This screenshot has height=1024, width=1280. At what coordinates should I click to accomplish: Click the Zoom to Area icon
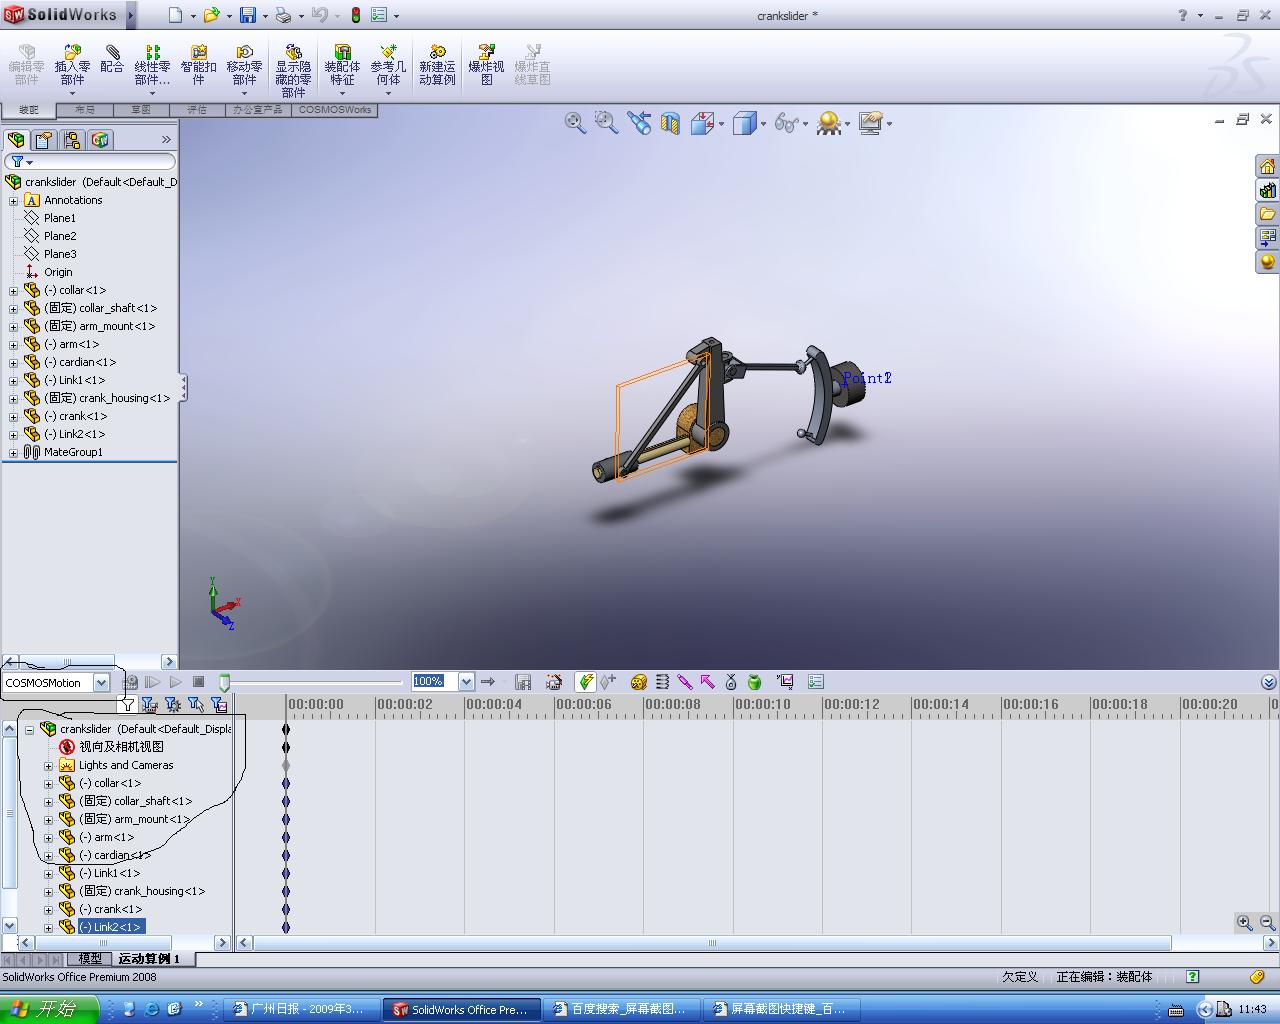coord(606,123)
